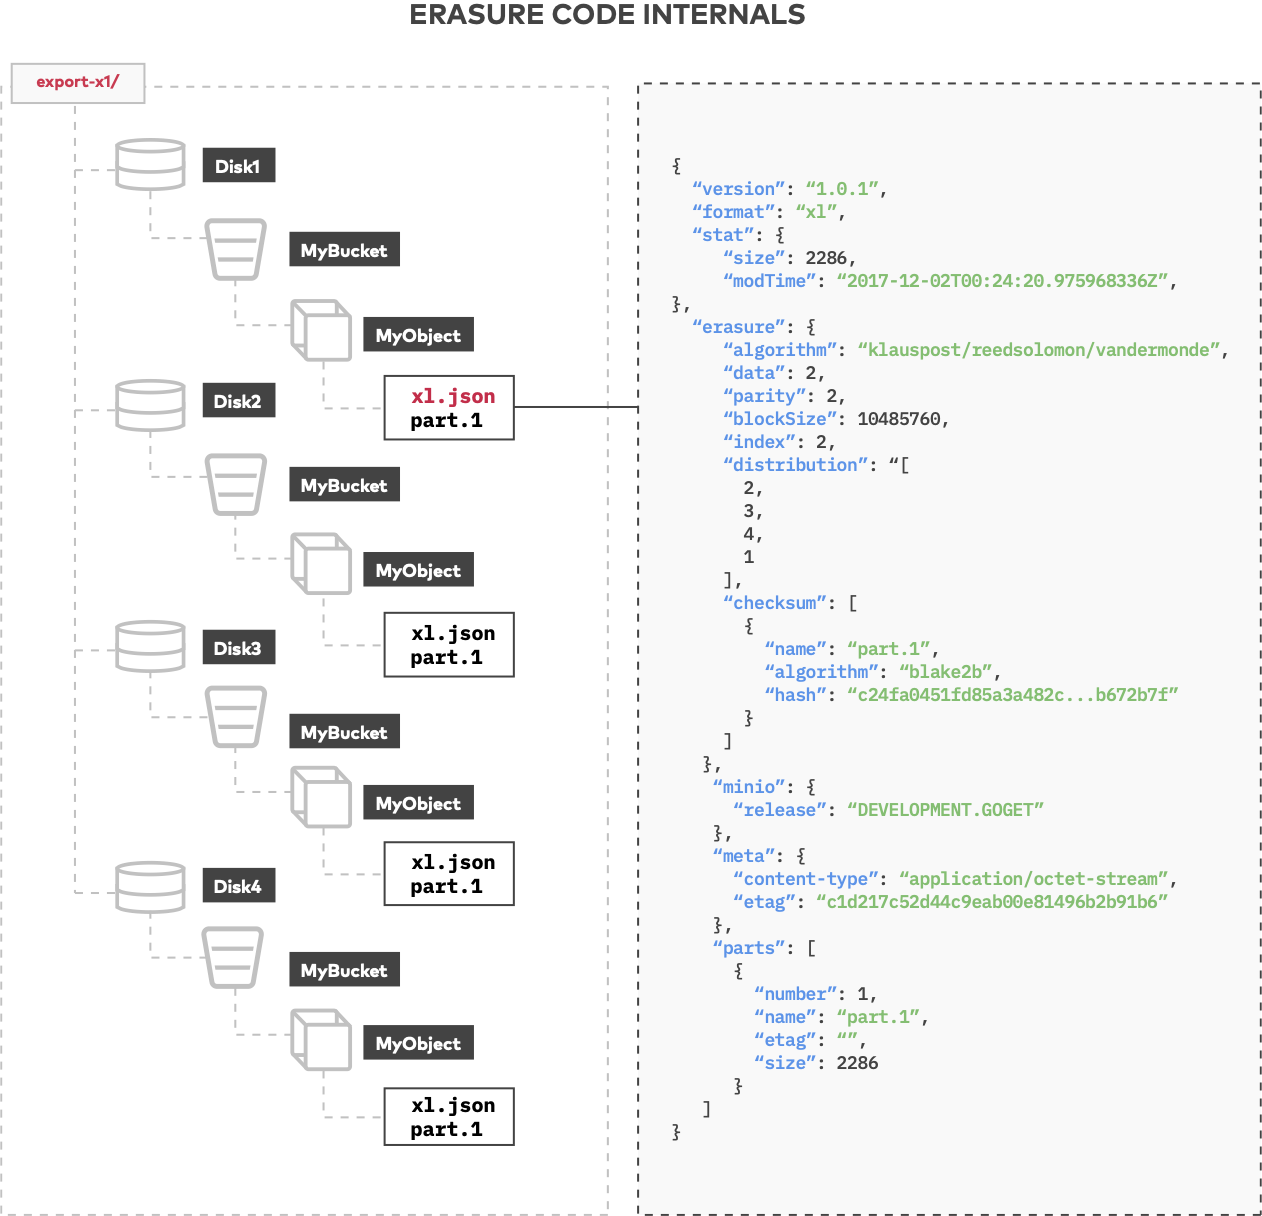Click the cube icon beneath Disk3's MyBucket
Screen dimensions: 1262x1216
(x=321, y=799)
